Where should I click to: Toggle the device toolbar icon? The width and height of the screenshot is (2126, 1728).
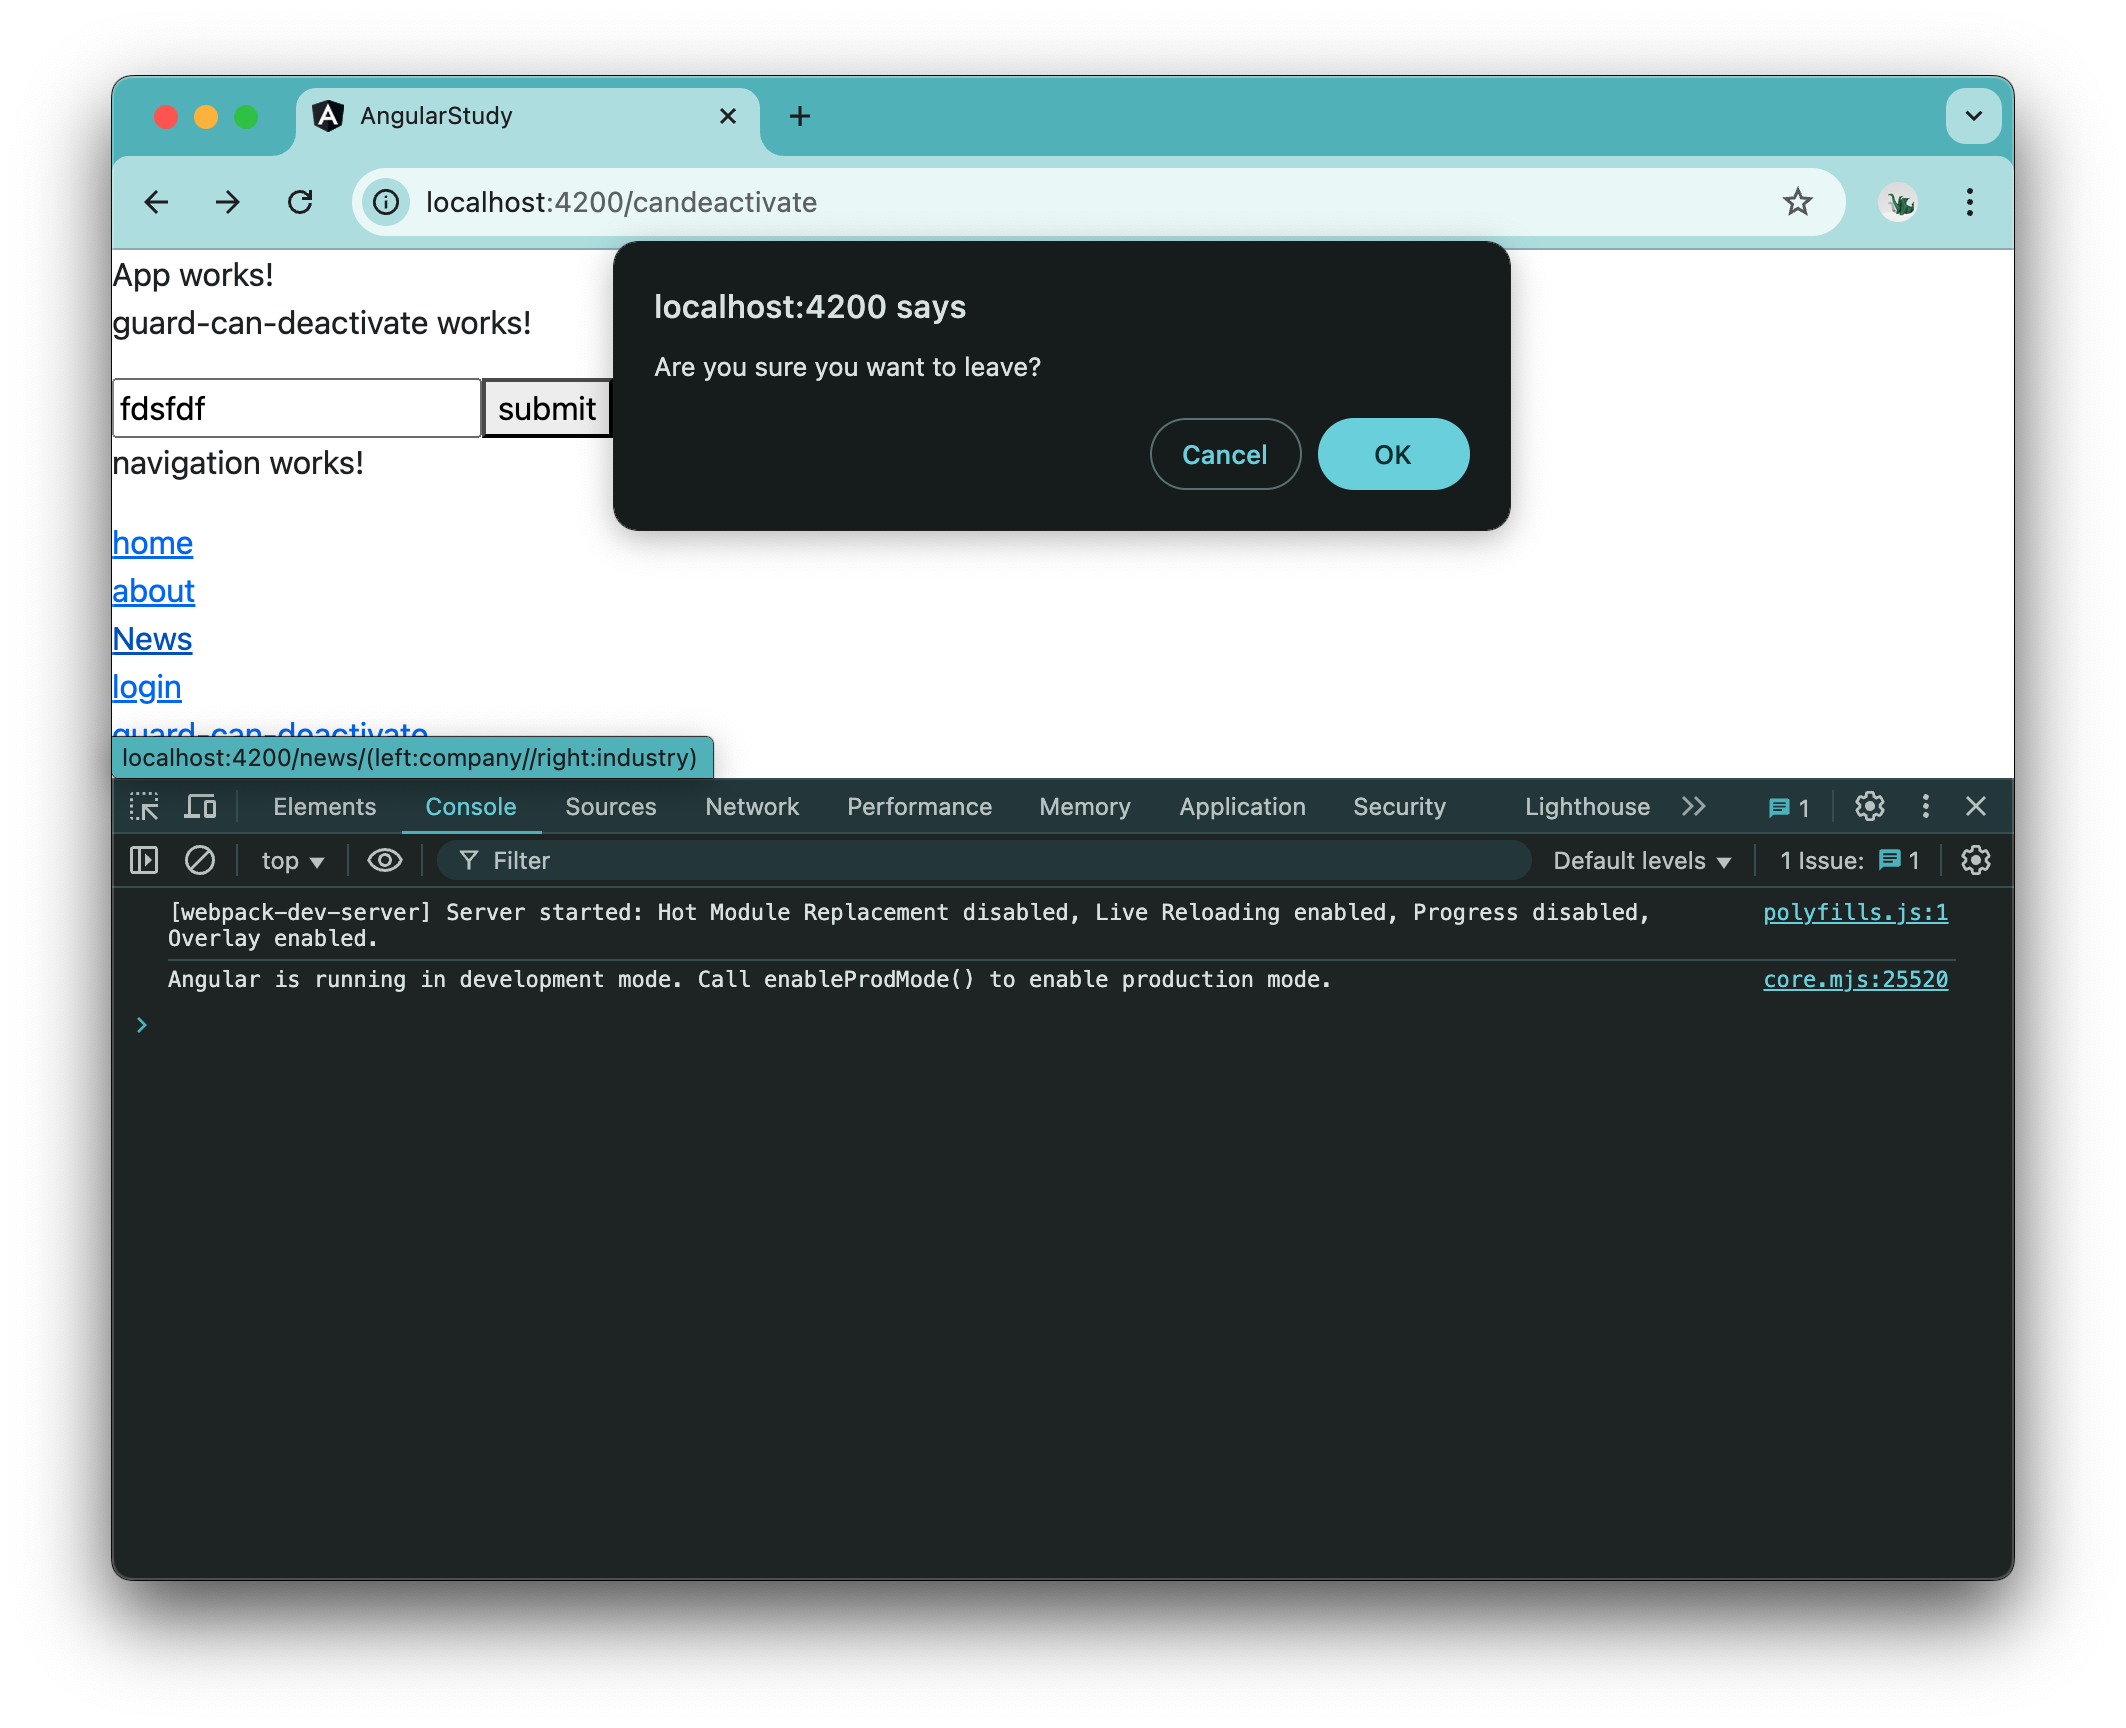(x=203, y=808)
